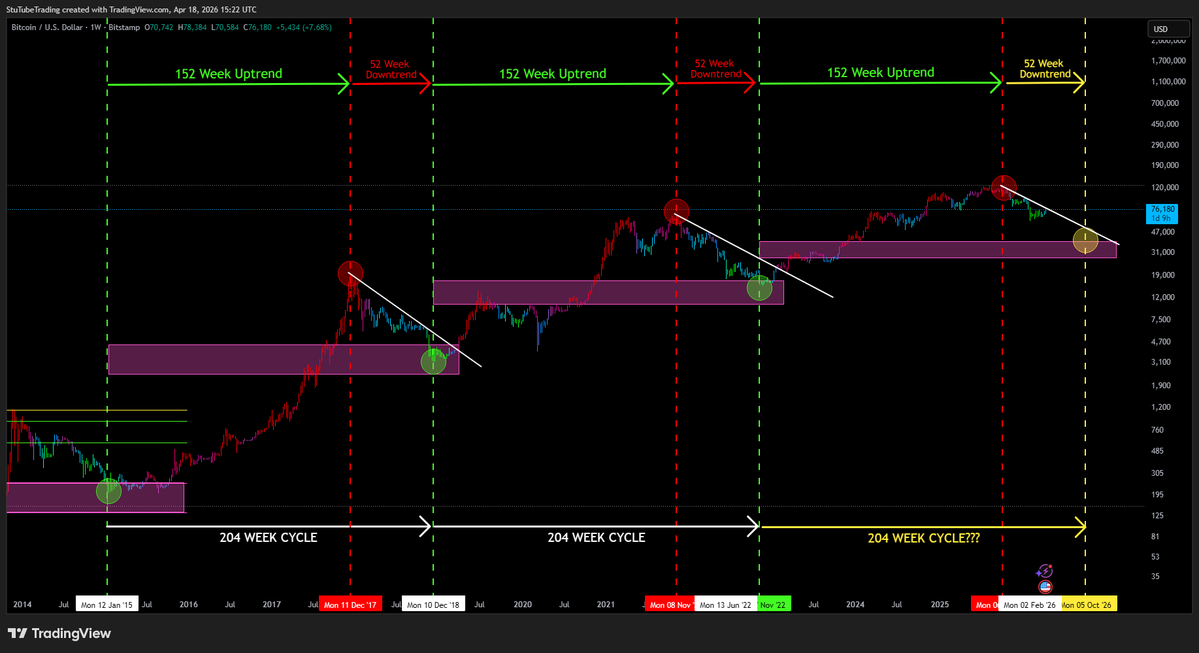Image resolution: width=1199 pixels, height=653 pixels.
Task: Select the 2024 year label on time axis
Action: tap(855, 604)
